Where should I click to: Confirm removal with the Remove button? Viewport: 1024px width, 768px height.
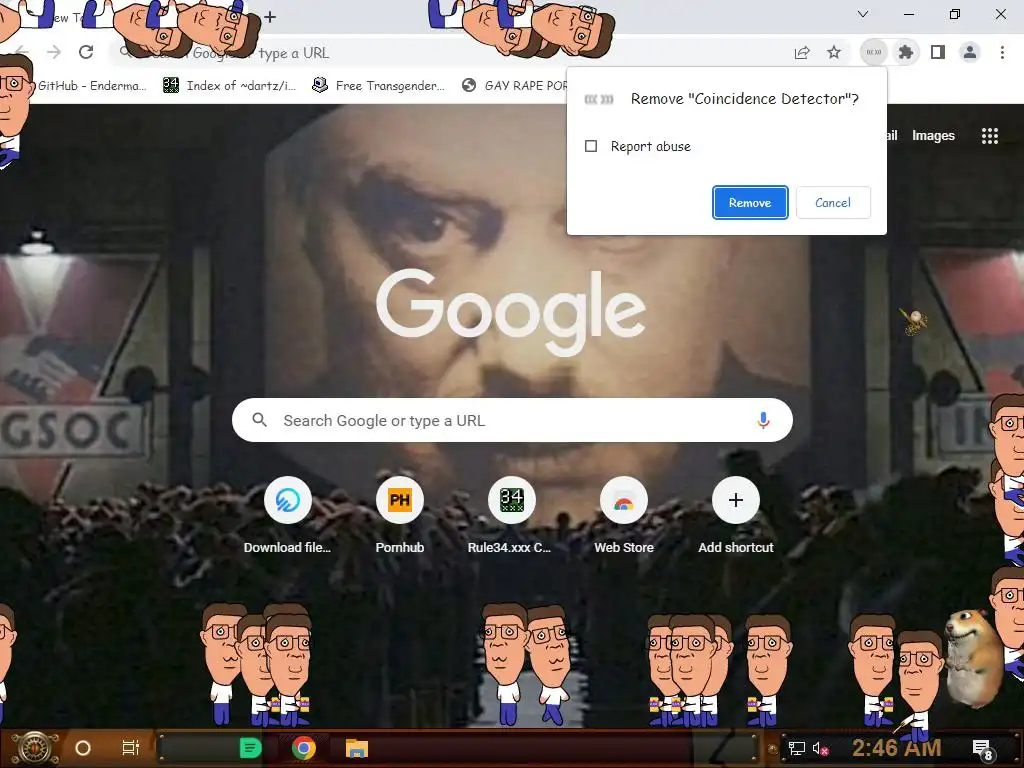pos(750,202)
